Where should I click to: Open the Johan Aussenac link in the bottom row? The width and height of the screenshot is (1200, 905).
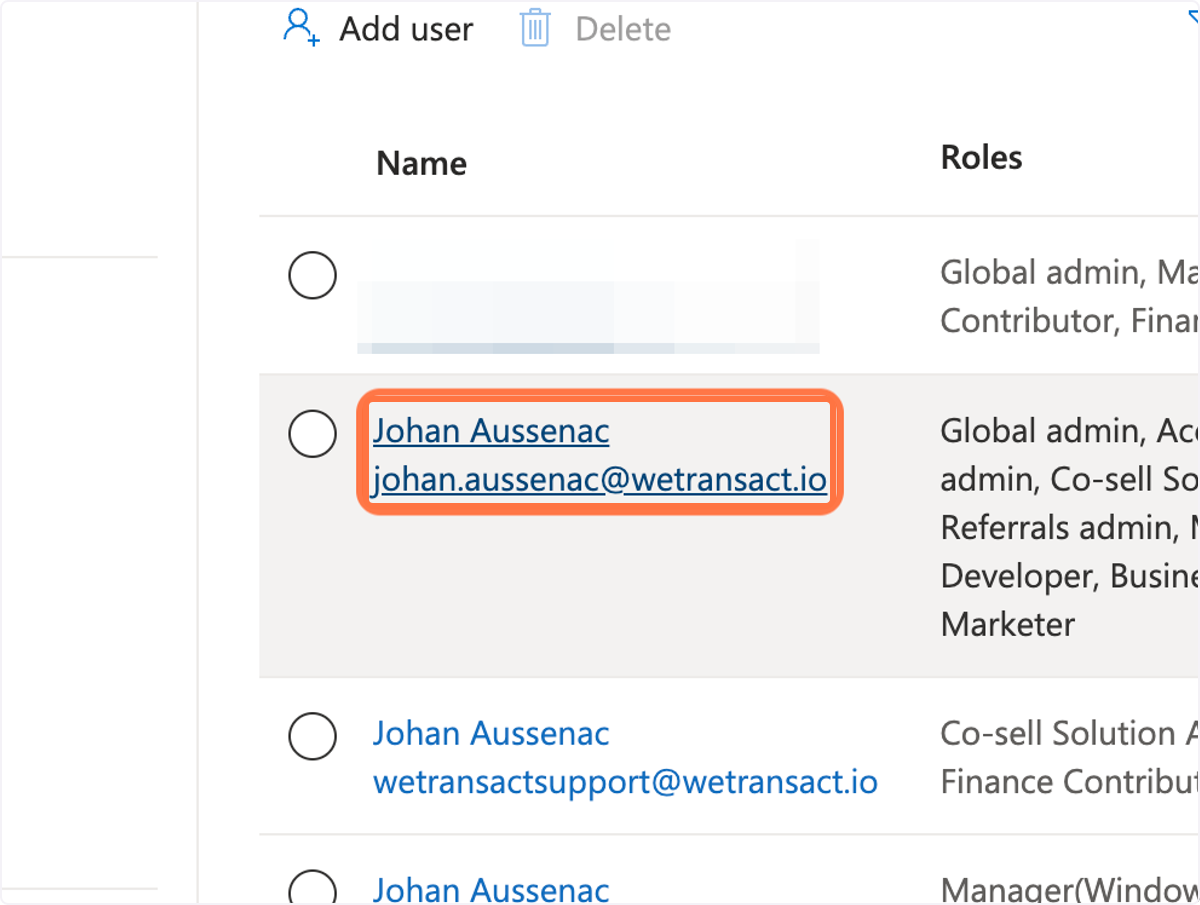(491, 889)
